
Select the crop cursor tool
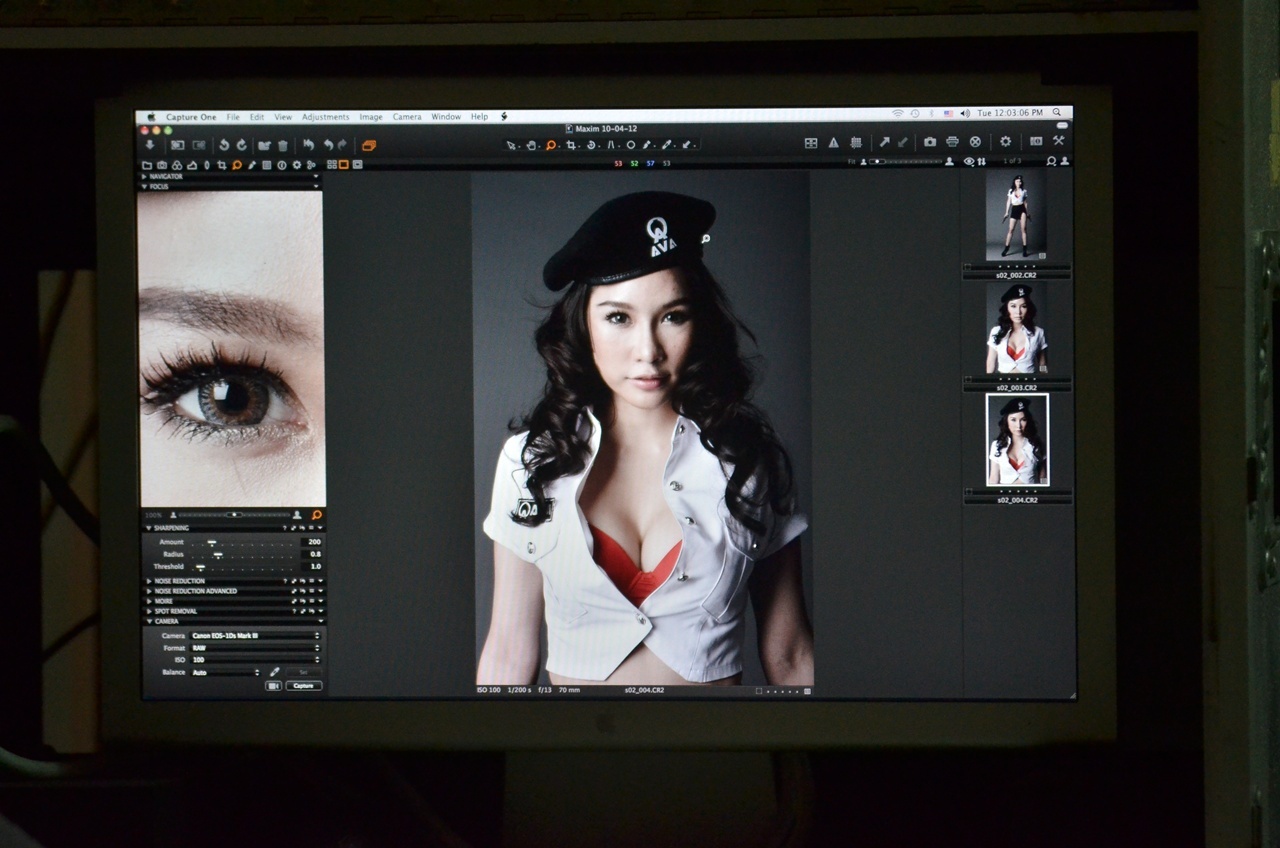571,145
